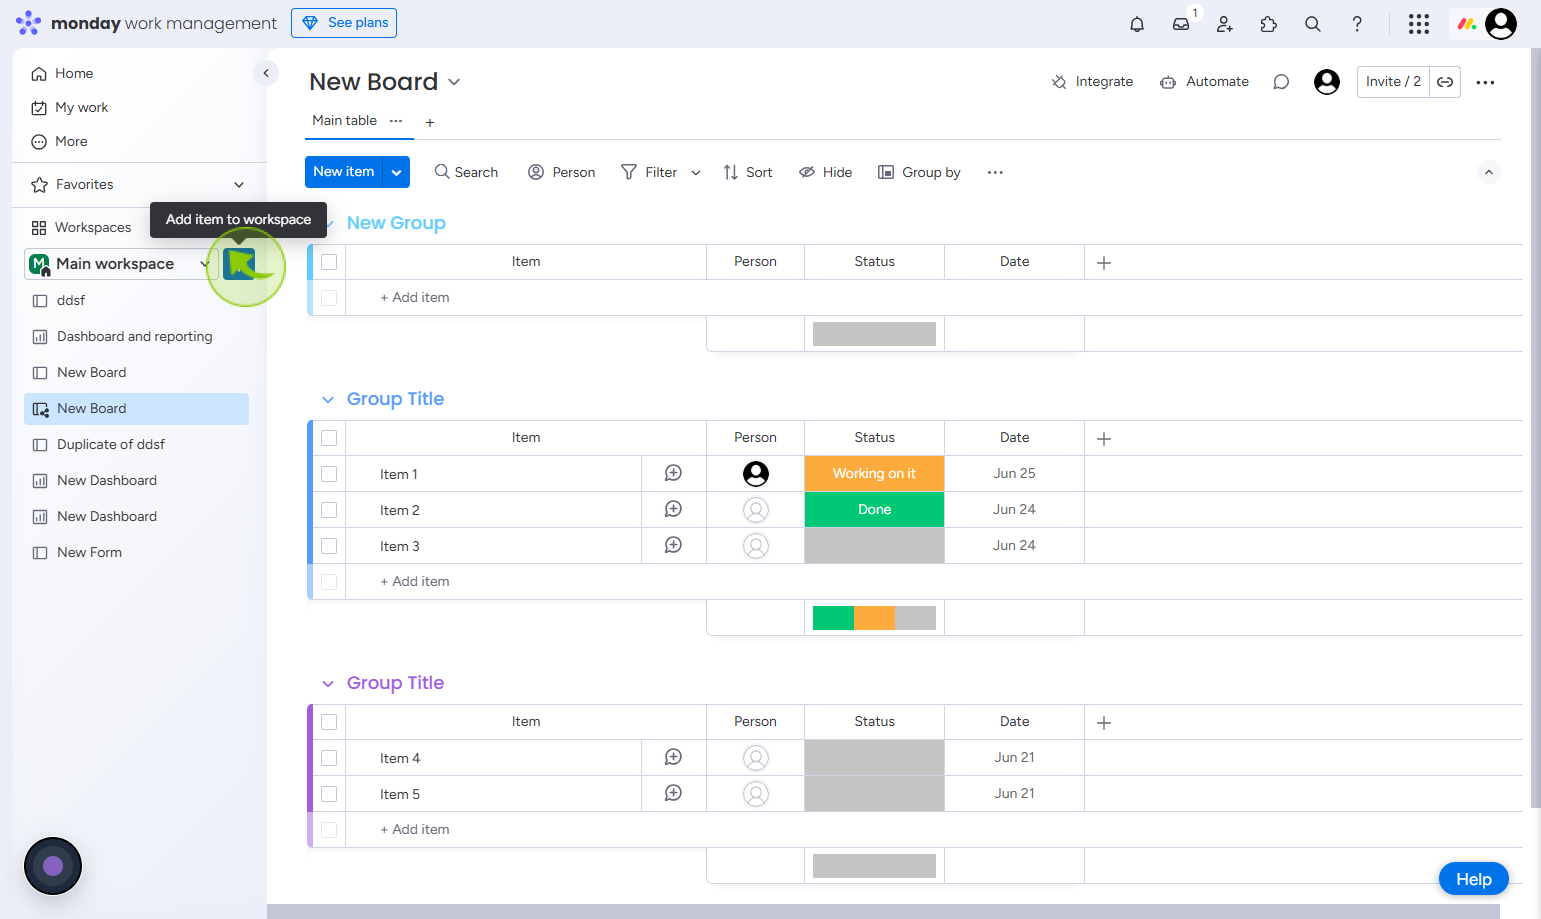Select the Main table tab
1541x919 pixels.
345,120
